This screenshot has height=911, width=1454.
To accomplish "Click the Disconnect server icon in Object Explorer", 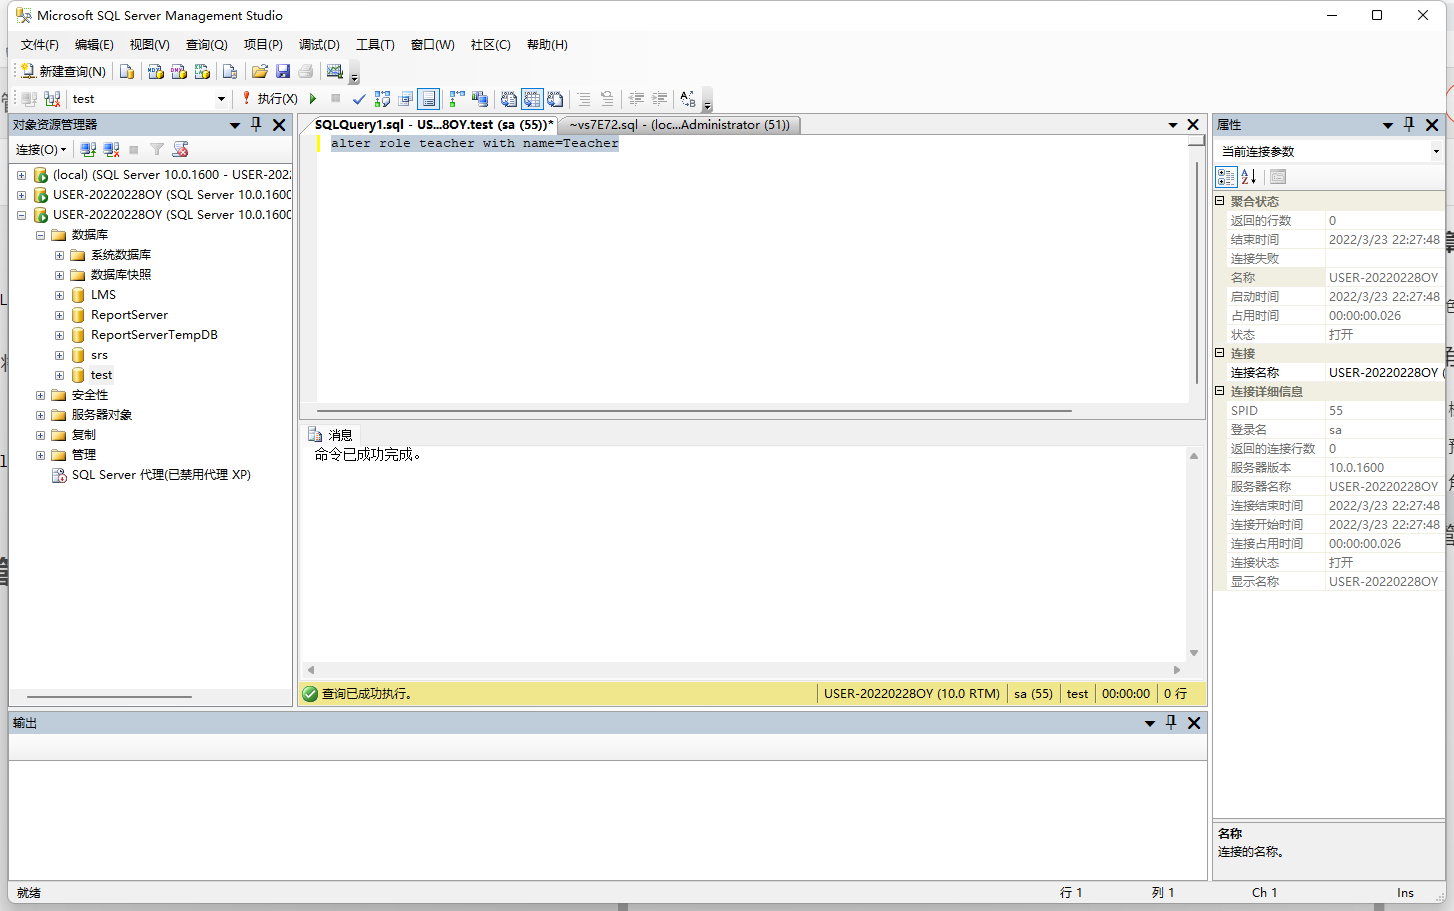I will click(111, 149).
